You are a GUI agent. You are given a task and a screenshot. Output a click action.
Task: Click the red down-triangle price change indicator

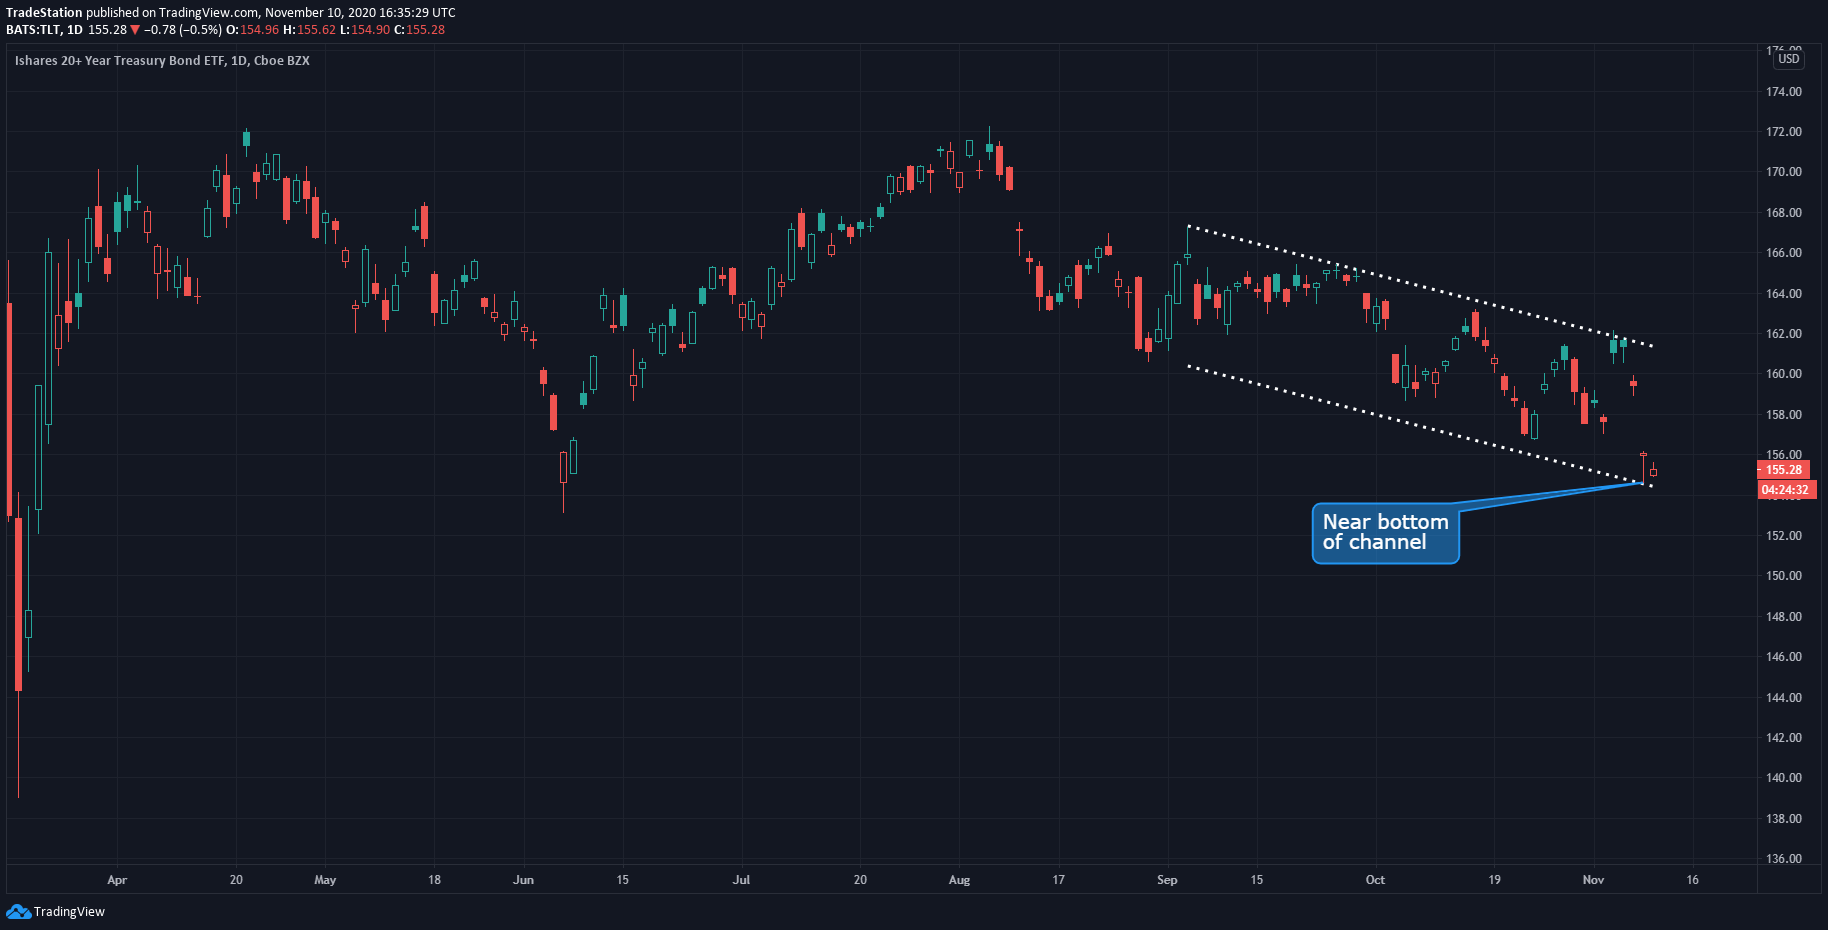135,30
